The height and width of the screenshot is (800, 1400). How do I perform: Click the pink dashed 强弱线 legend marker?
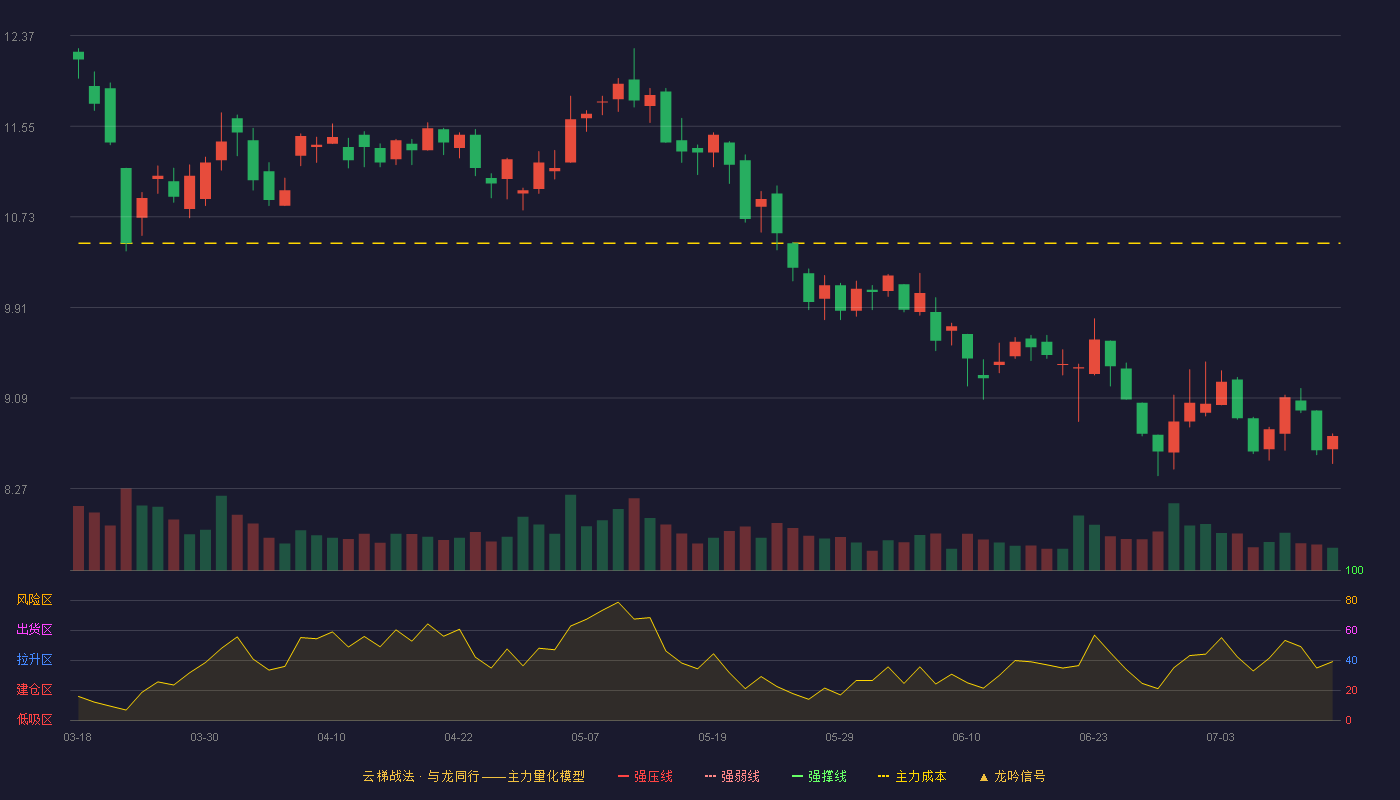pos(710,776)
